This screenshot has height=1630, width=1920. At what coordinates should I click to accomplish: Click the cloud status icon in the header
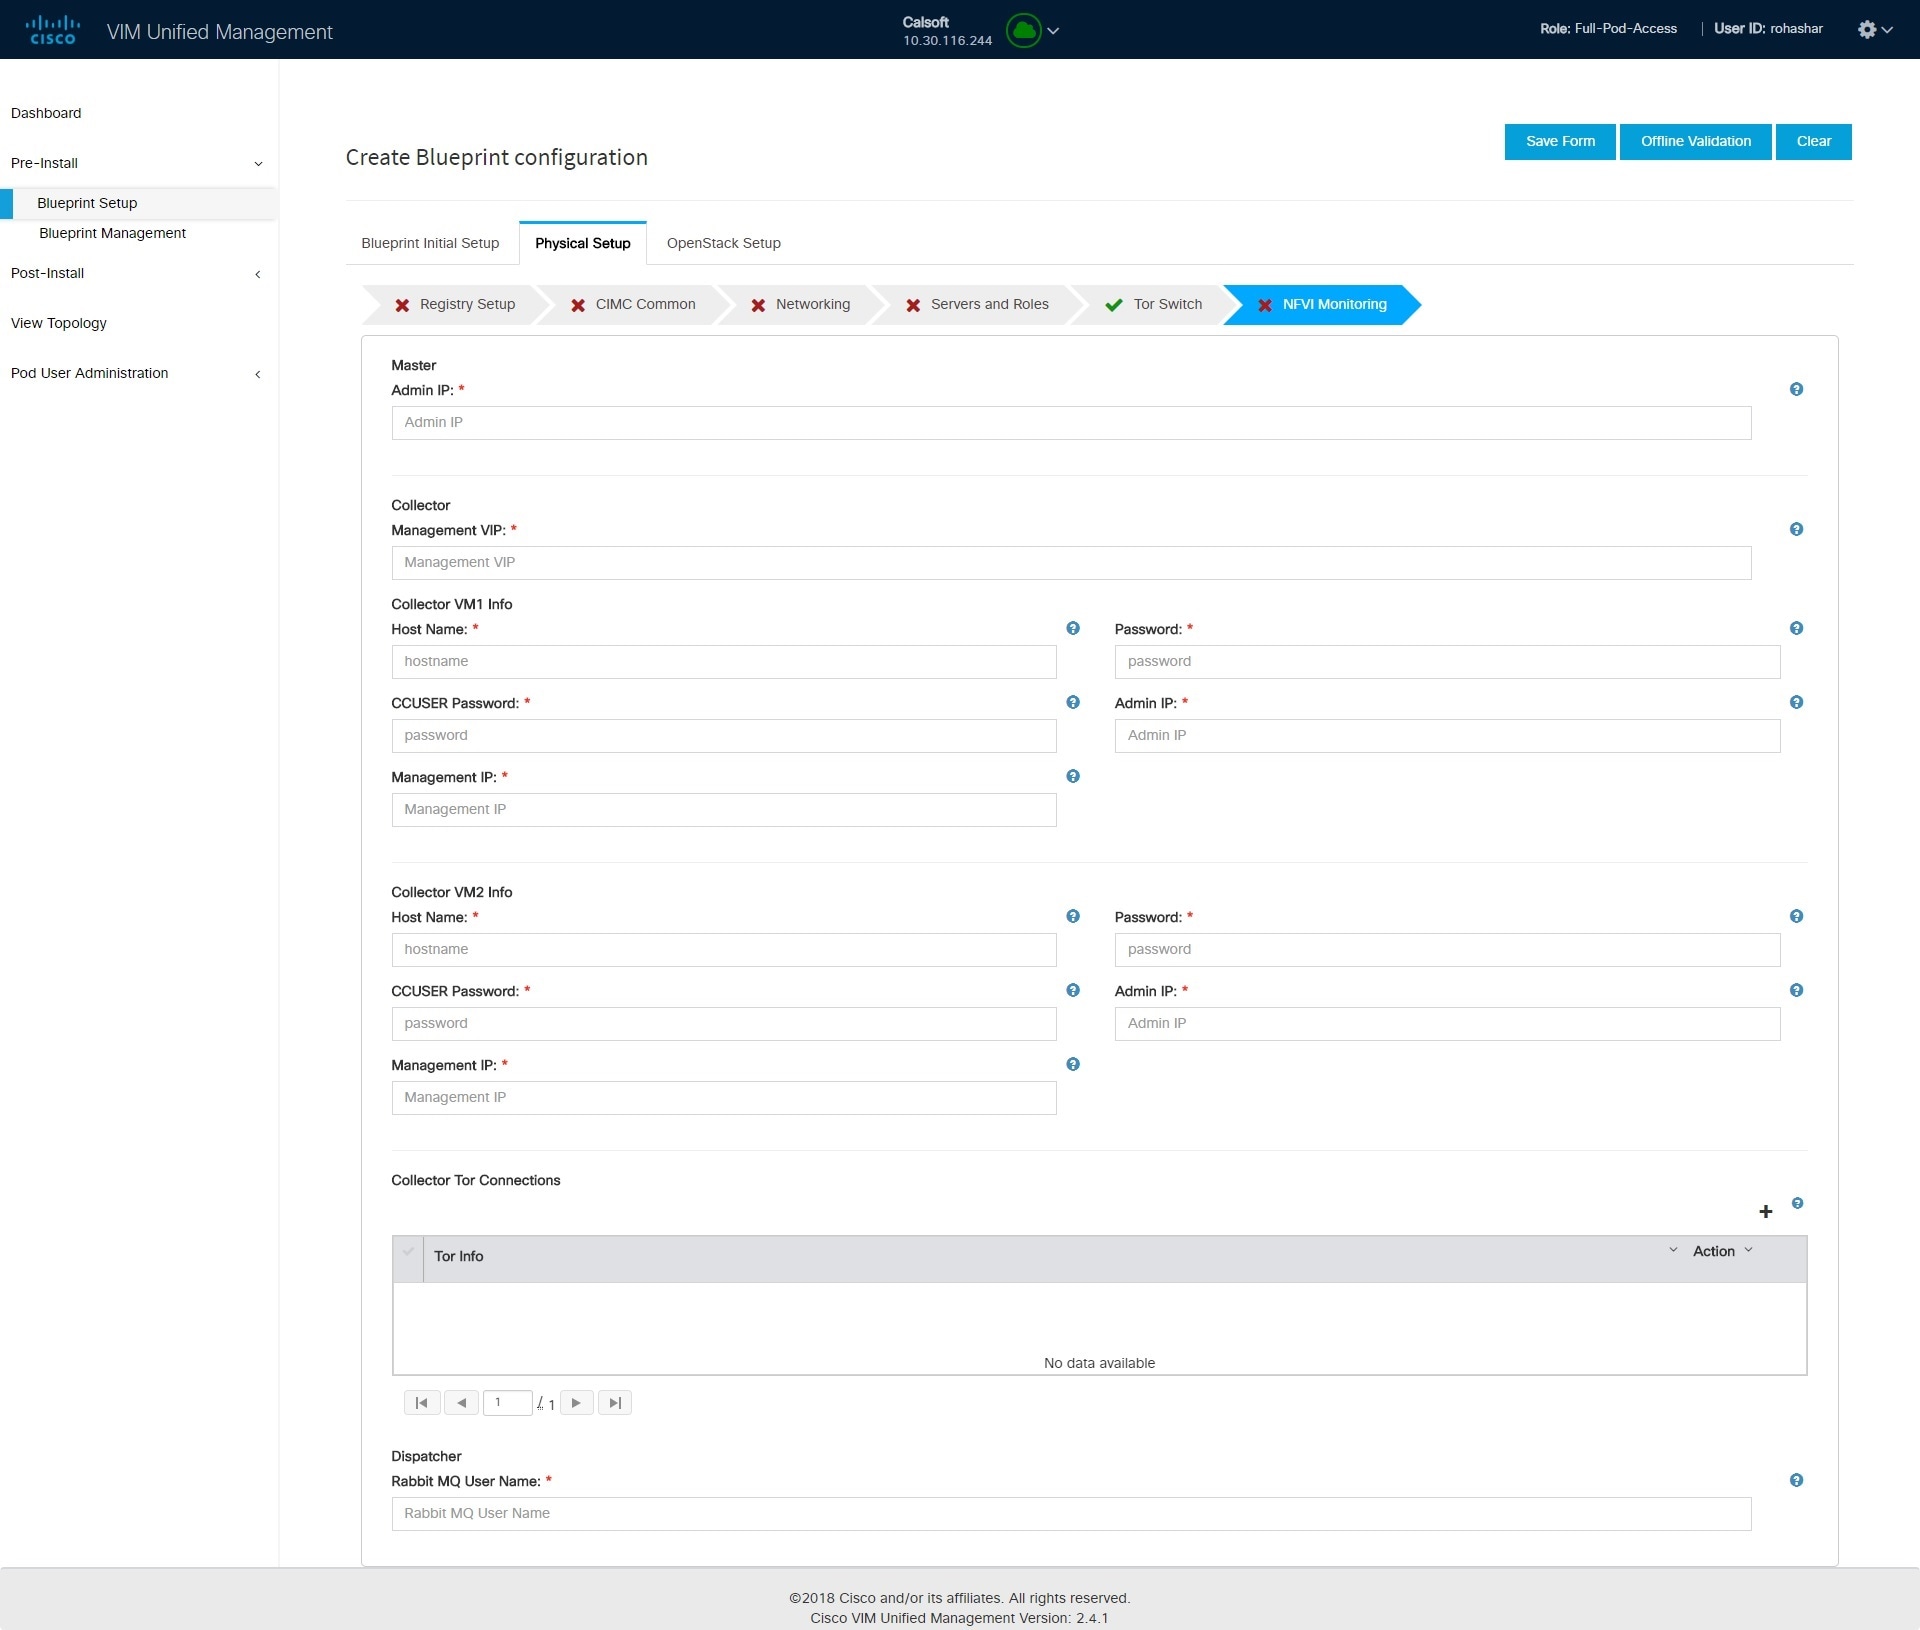[1023, 31]
